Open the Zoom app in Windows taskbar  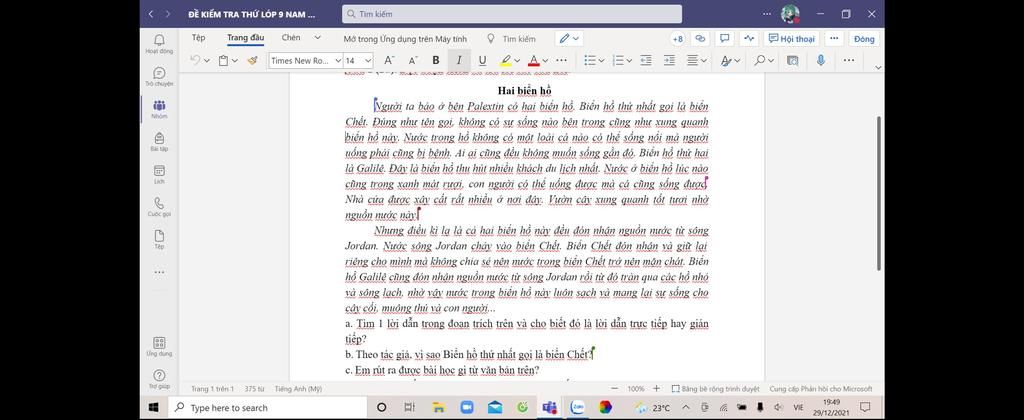(467, 407)
